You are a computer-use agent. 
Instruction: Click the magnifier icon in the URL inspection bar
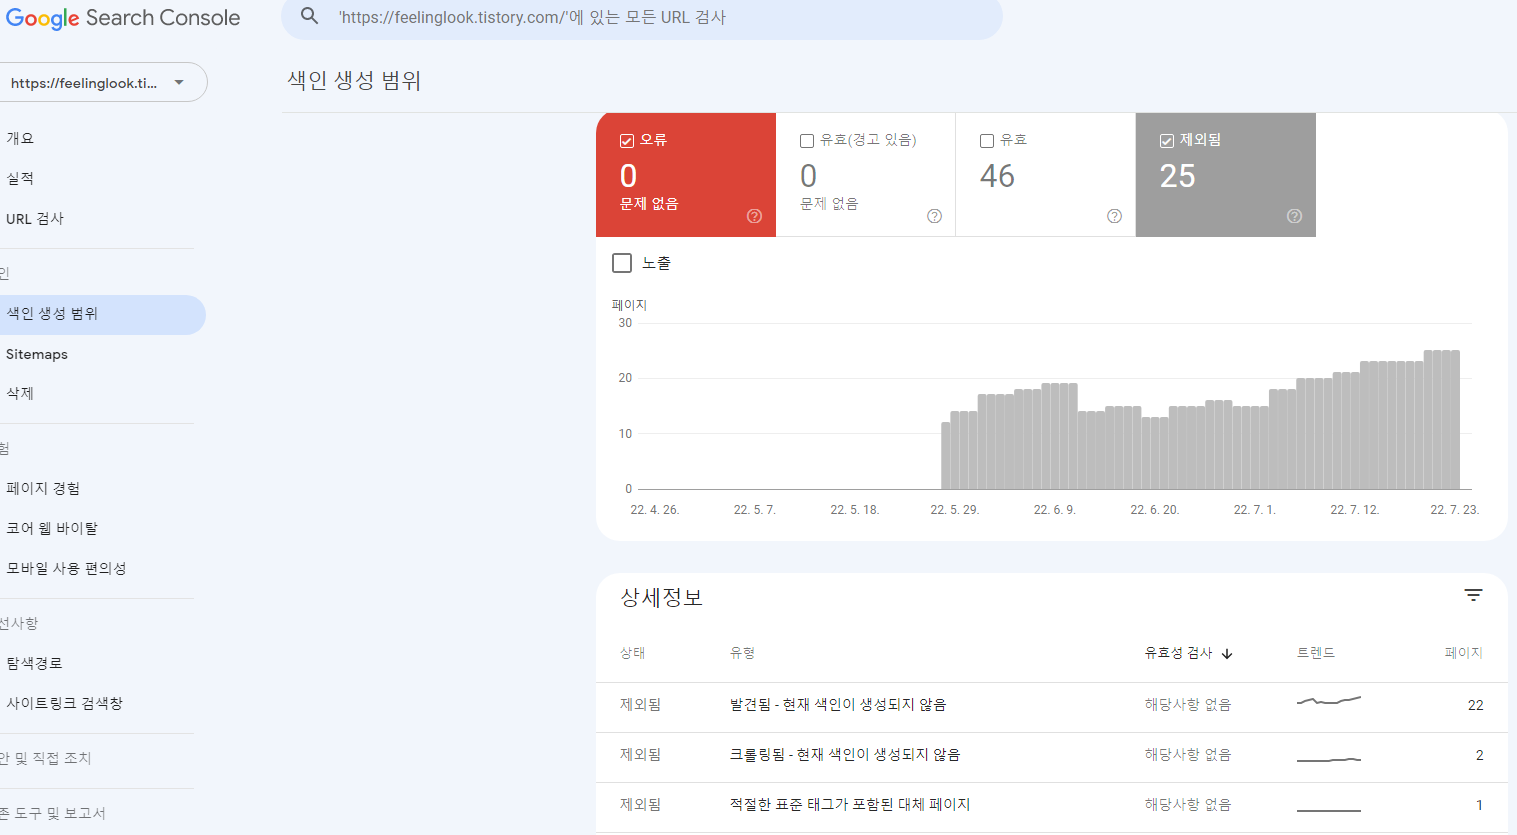click(x=309, y=16)
